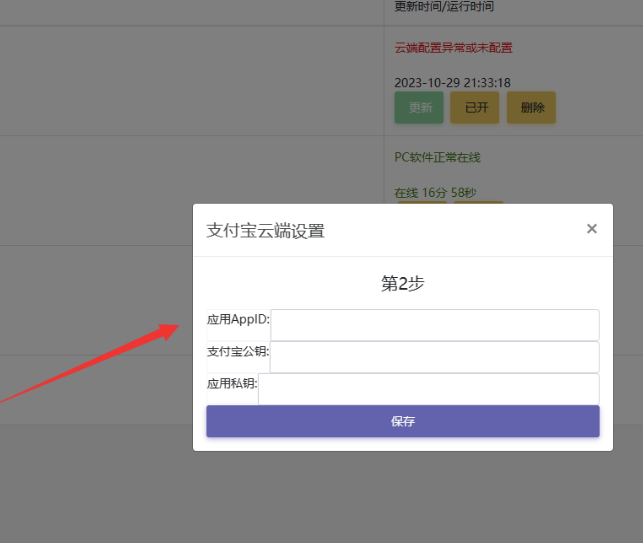Select the 应用私钥 input field
643x543 pixels.
click(429, 389)
